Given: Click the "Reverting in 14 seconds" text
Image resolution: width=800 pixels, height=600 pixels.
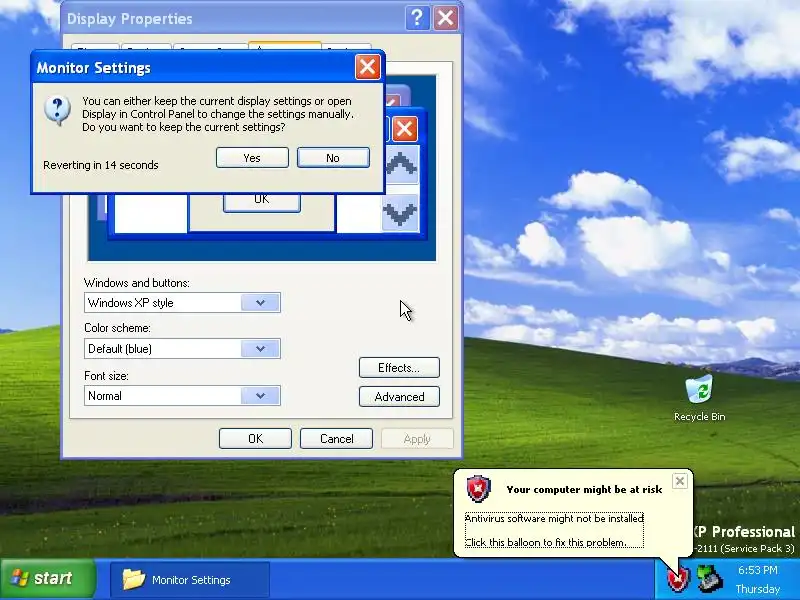Looking at the screenshot, I should click(101, 165).
